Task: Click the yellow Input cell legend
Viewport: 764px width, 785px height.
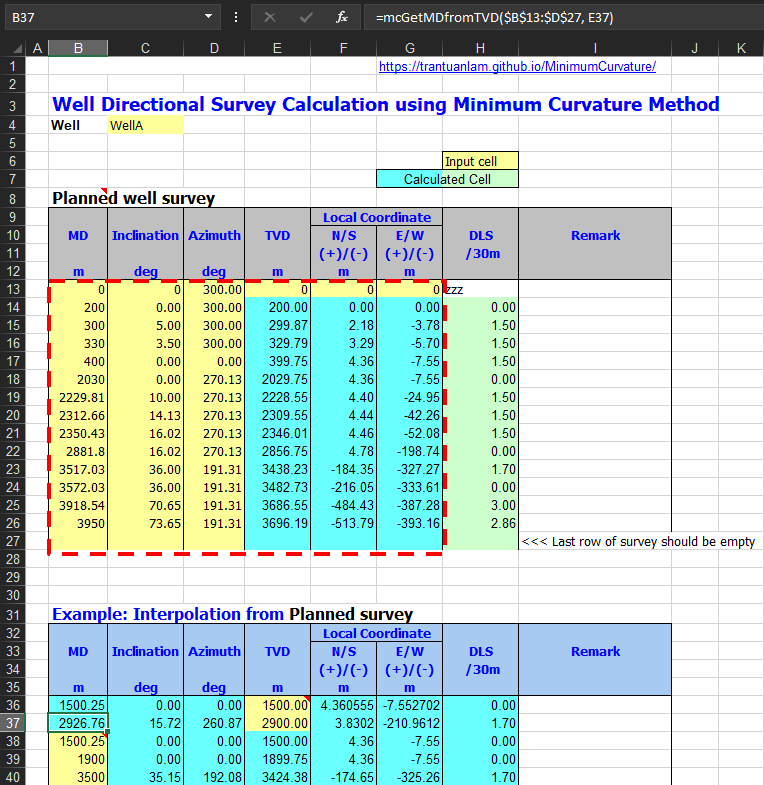Action: [x=480, y=161]
